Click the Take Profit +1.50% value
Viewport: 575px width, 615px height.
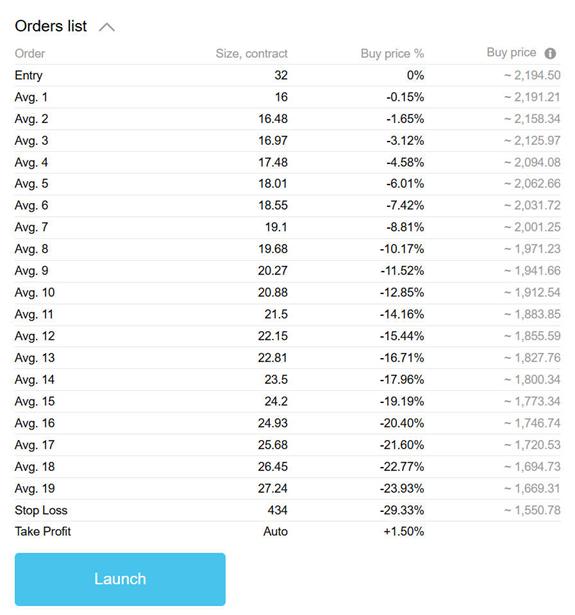(x=404, y=531)
